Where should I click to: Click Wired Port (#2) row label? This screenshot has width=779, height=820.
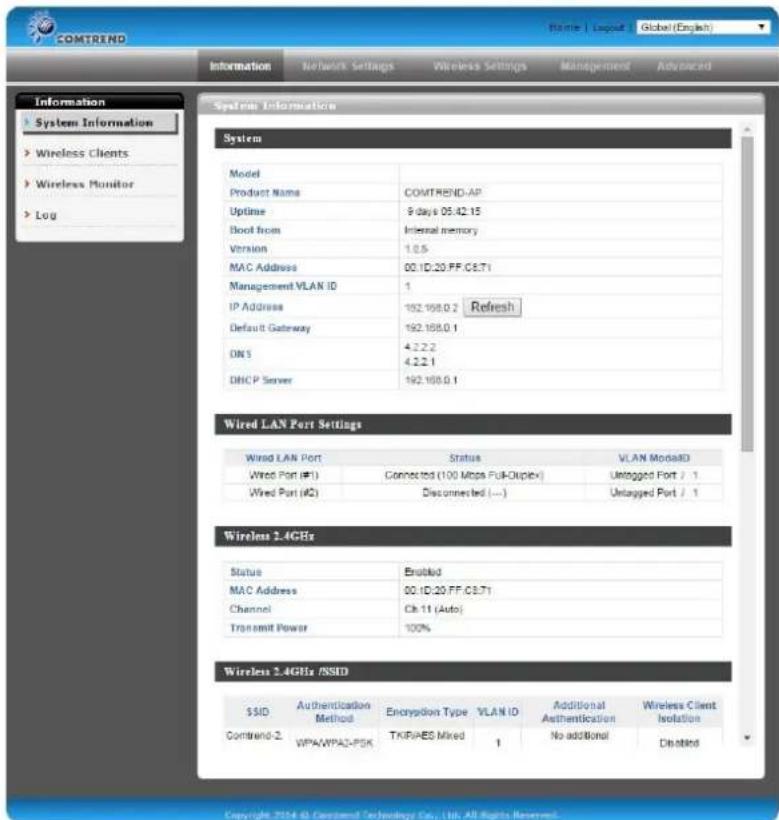284,493
